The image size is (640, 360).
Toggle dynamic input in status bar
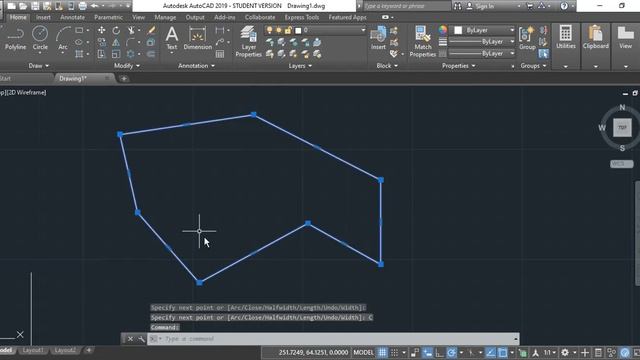(x=427, y=352)
